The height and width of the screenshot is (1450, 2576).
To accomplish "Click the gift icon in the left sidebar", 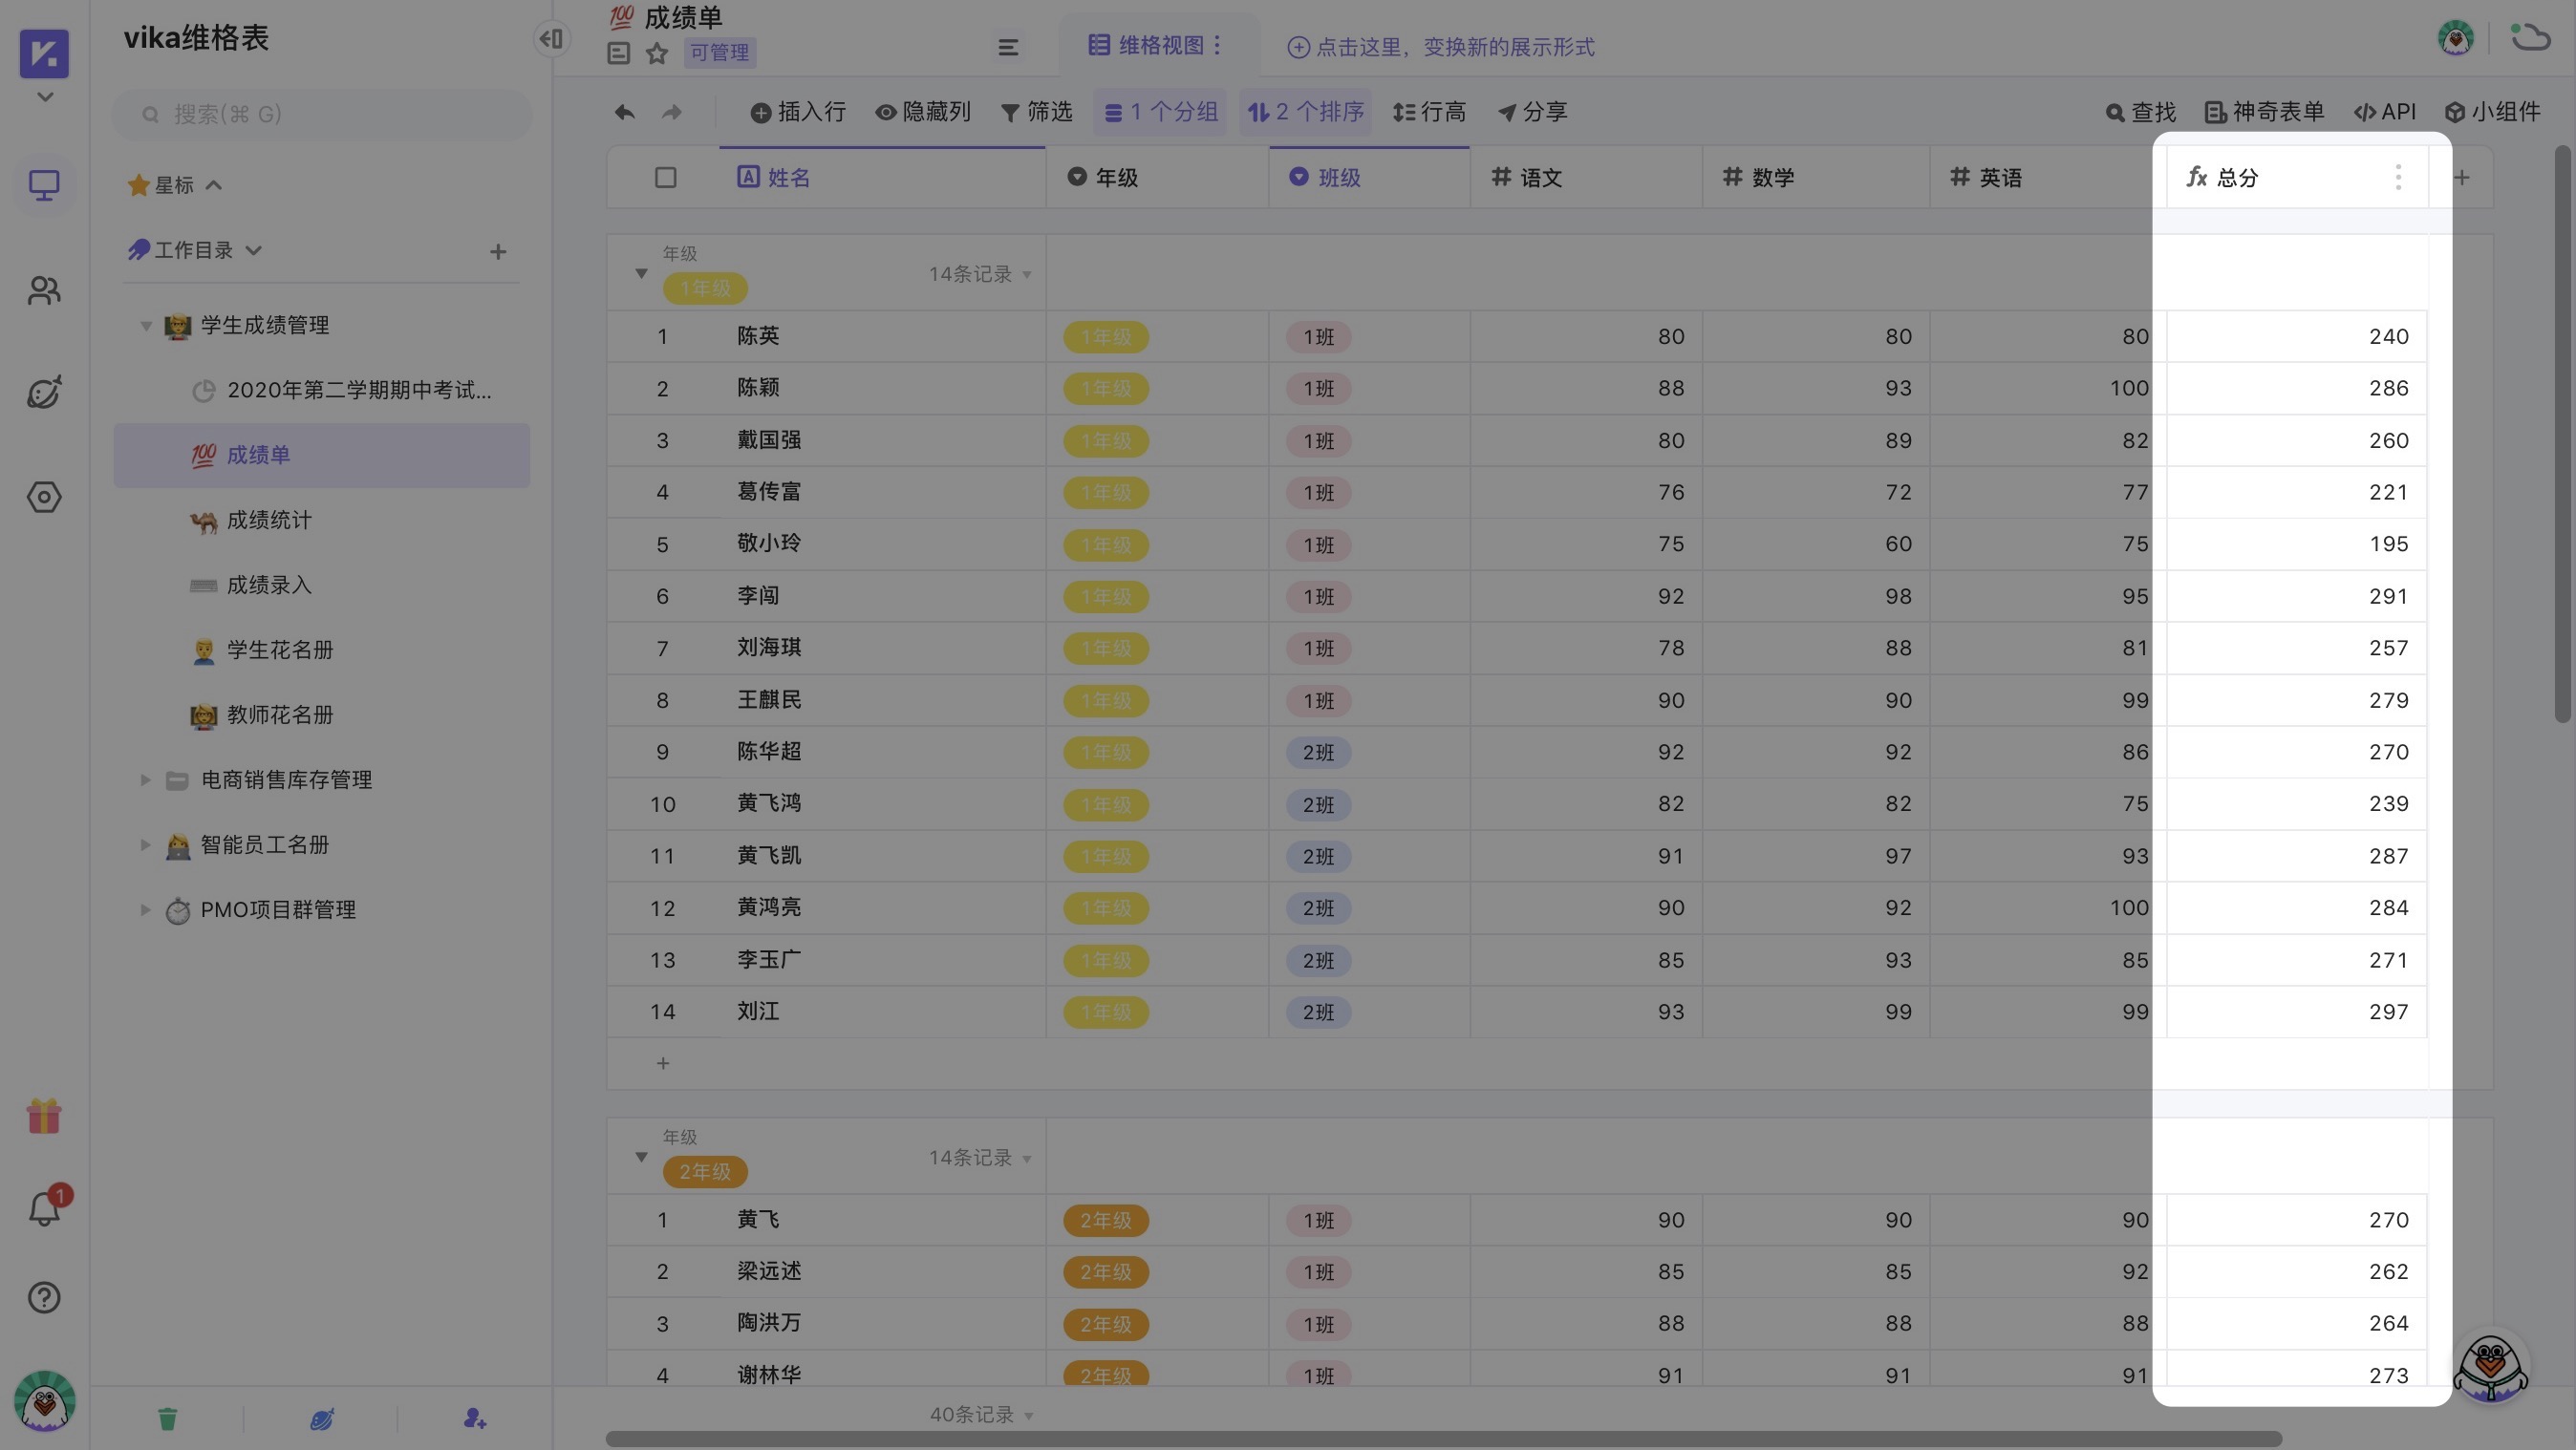I will tap(44, 1116).
